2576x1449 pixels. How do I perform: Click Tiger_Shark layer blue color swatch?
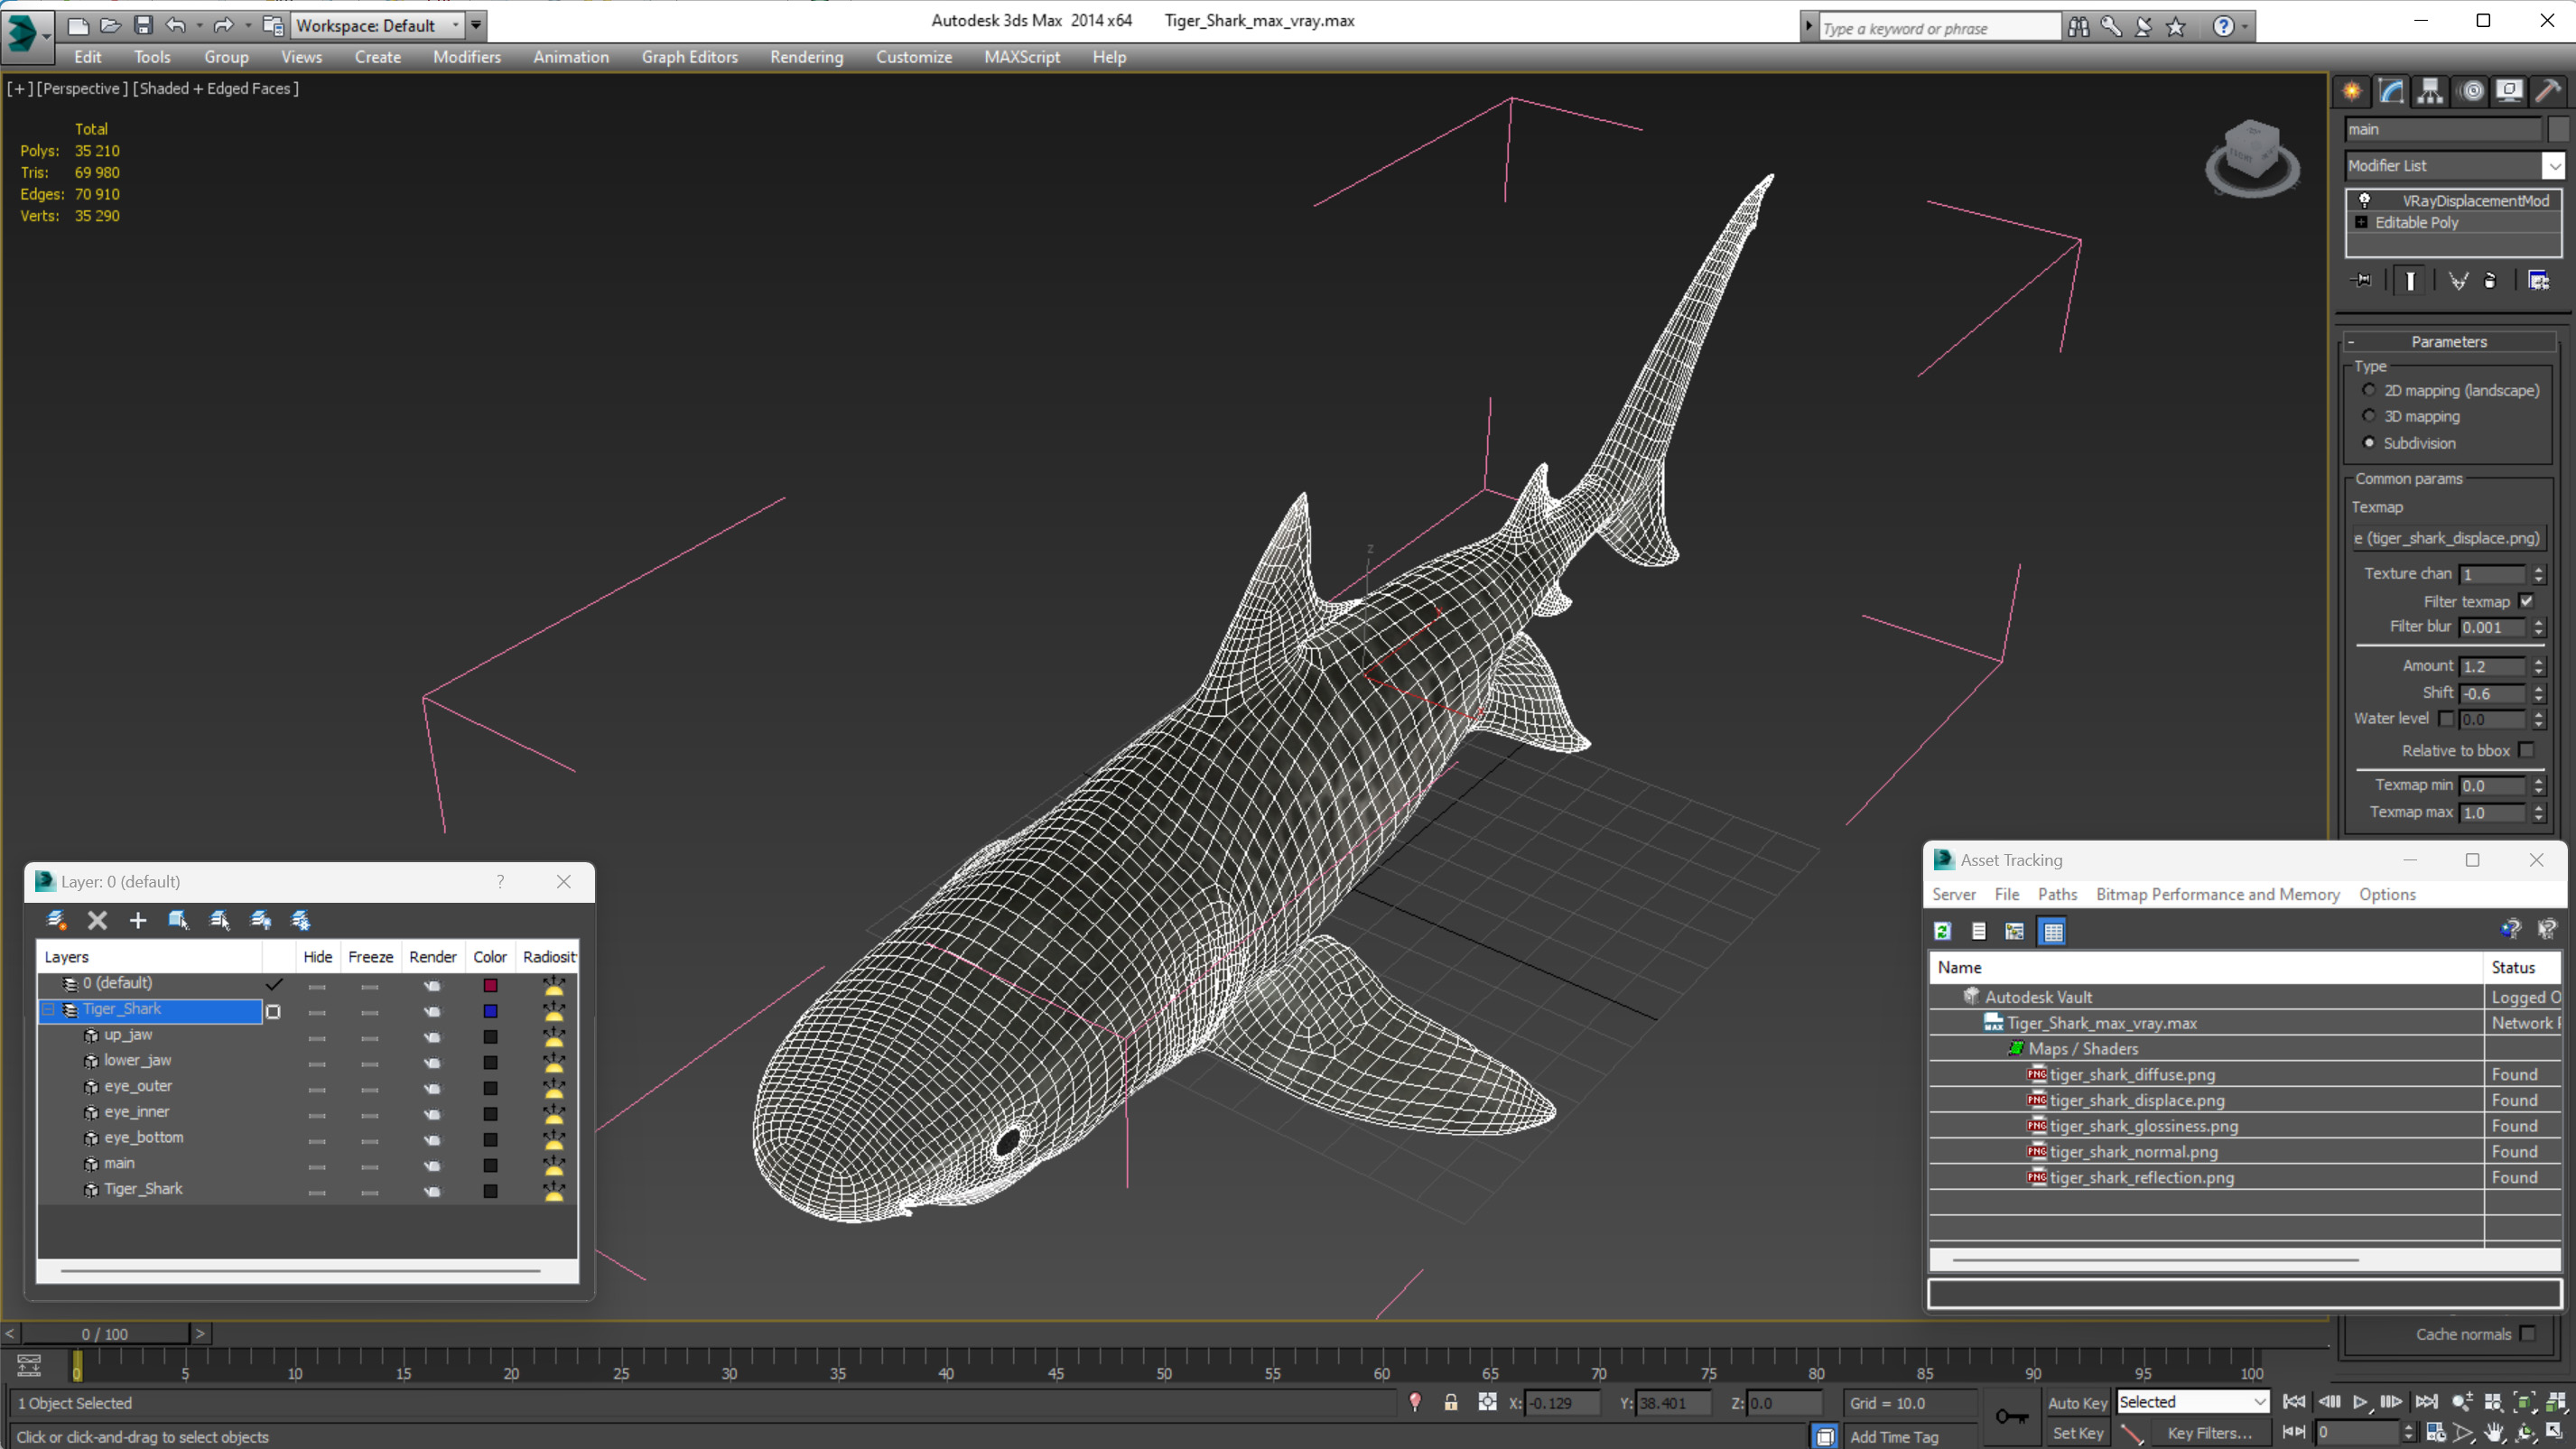tap(490, 1011)
